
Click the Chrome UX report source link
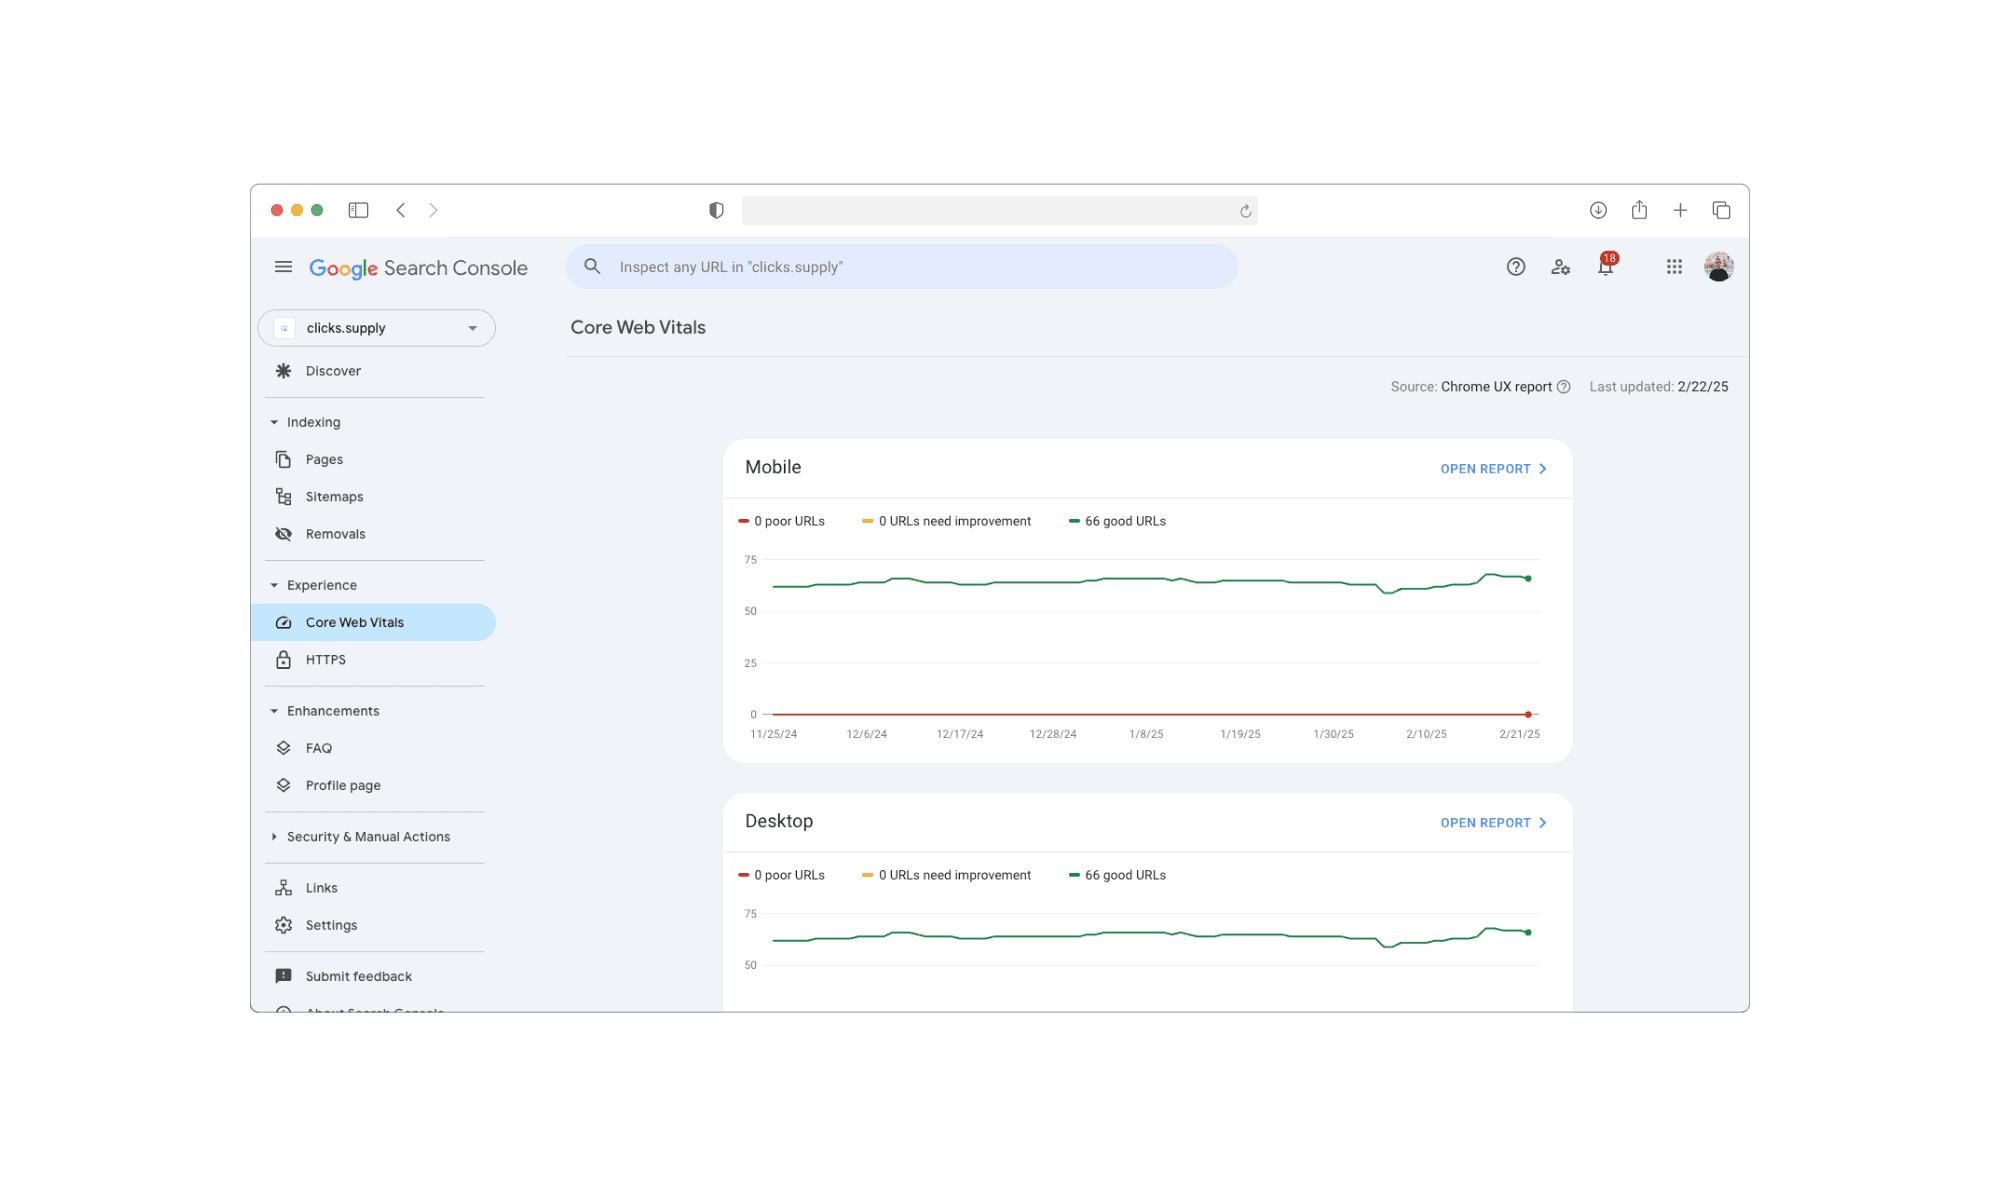pyautogui.click(x=1496, y=387)
